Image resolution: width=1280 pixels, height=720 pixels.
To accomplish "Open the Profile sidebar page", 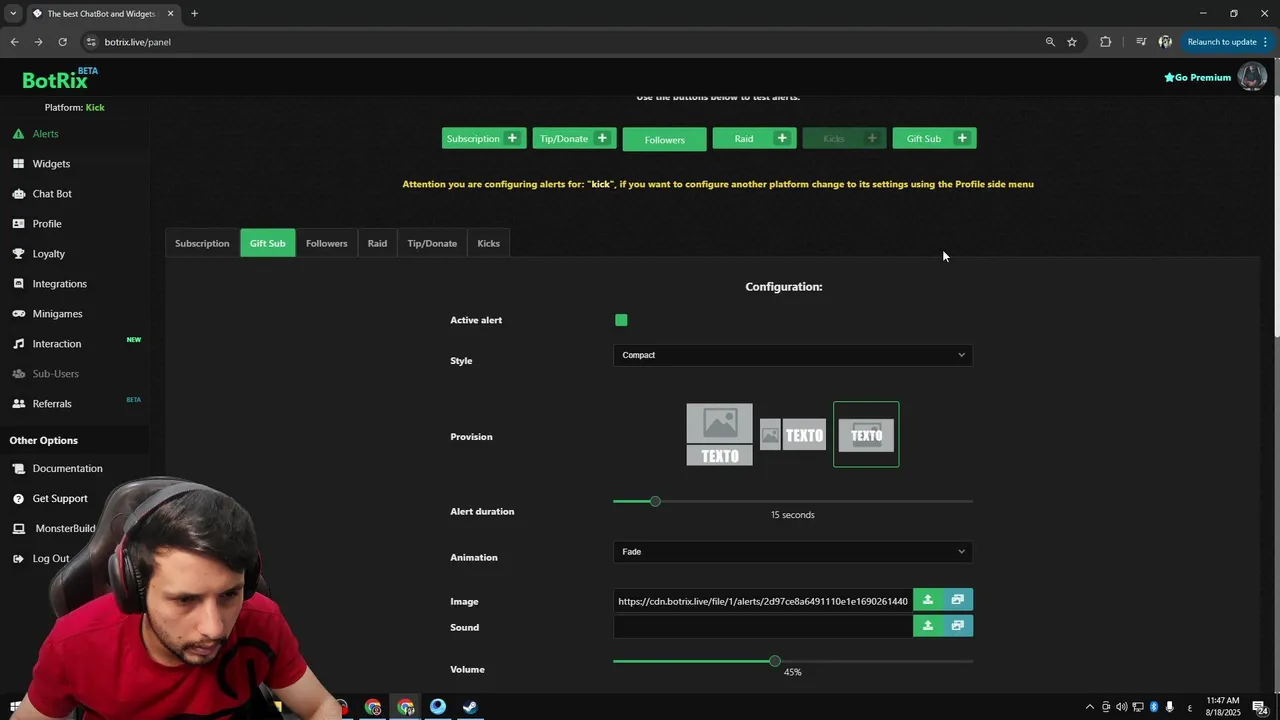I will [x=47, y=224].
